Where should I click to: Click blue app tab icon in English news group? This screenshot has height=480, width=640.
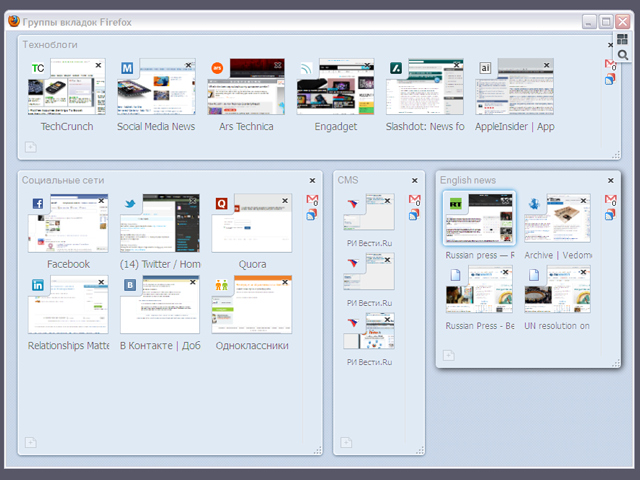point(610,214)
